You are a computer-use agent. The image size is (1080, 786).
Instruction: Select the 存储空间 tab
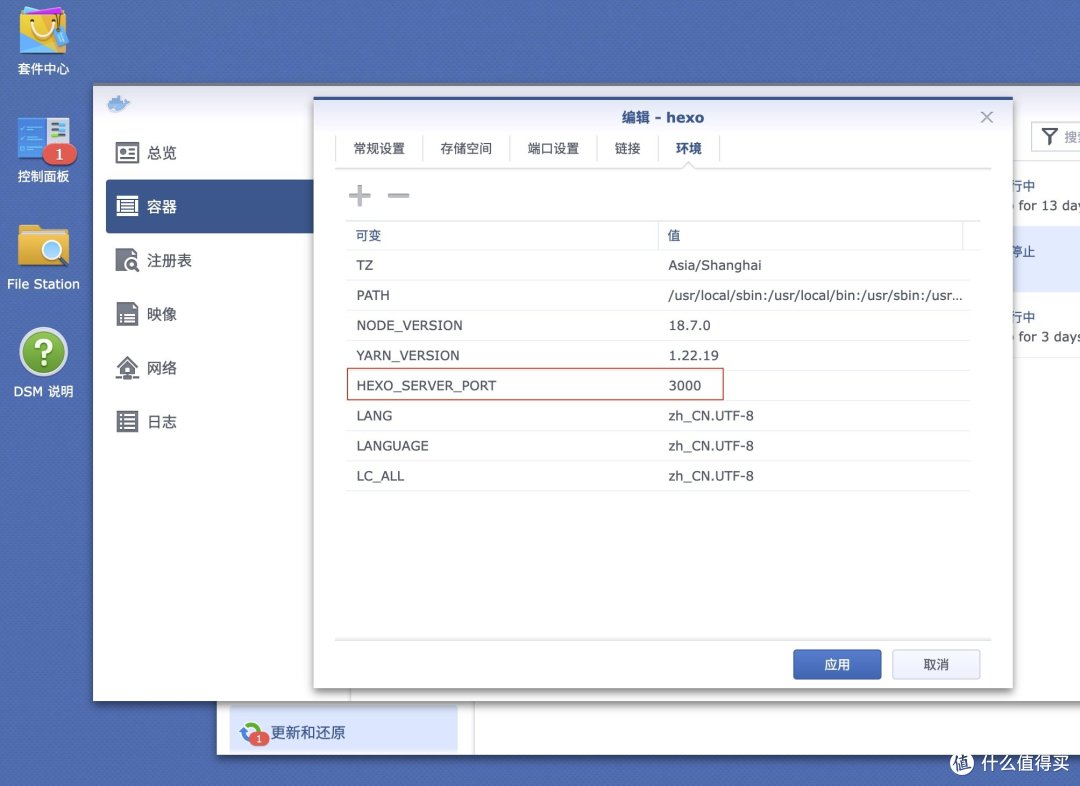pos(466,148)
